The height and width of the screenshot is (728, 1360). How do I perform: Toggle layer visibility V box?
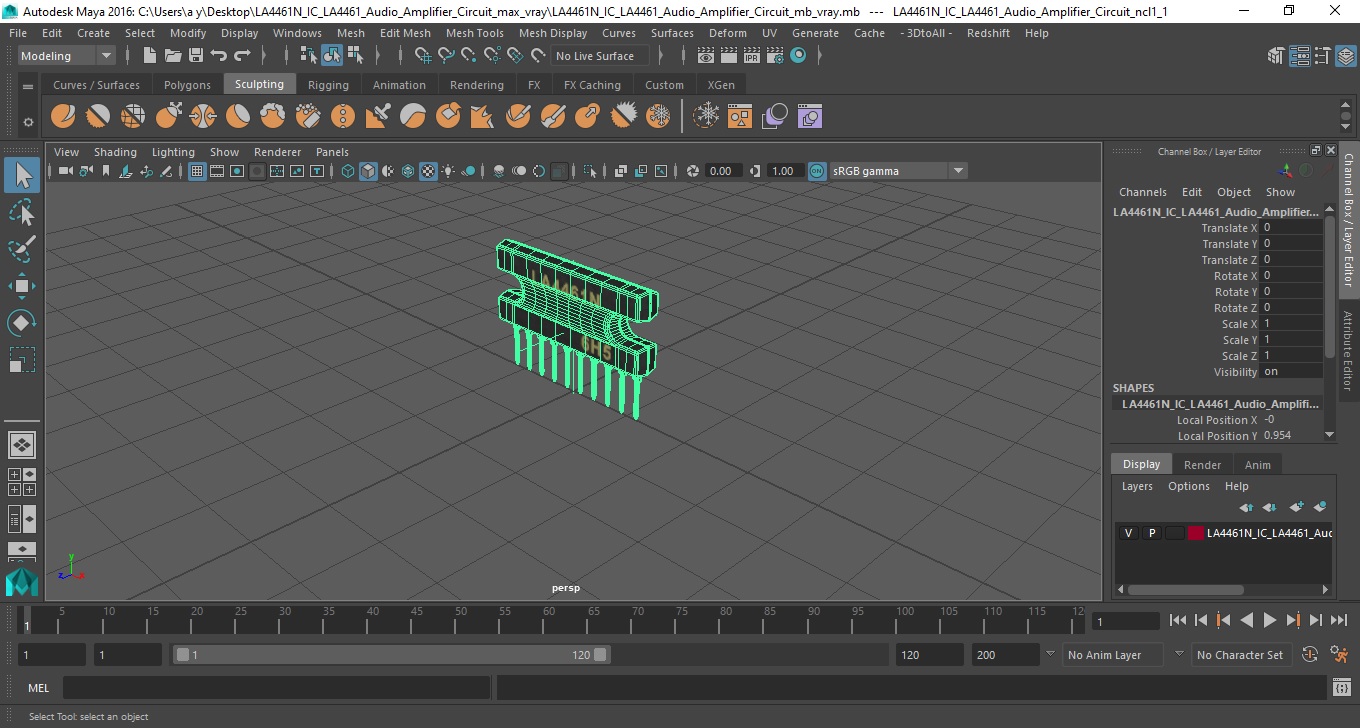1128,533
